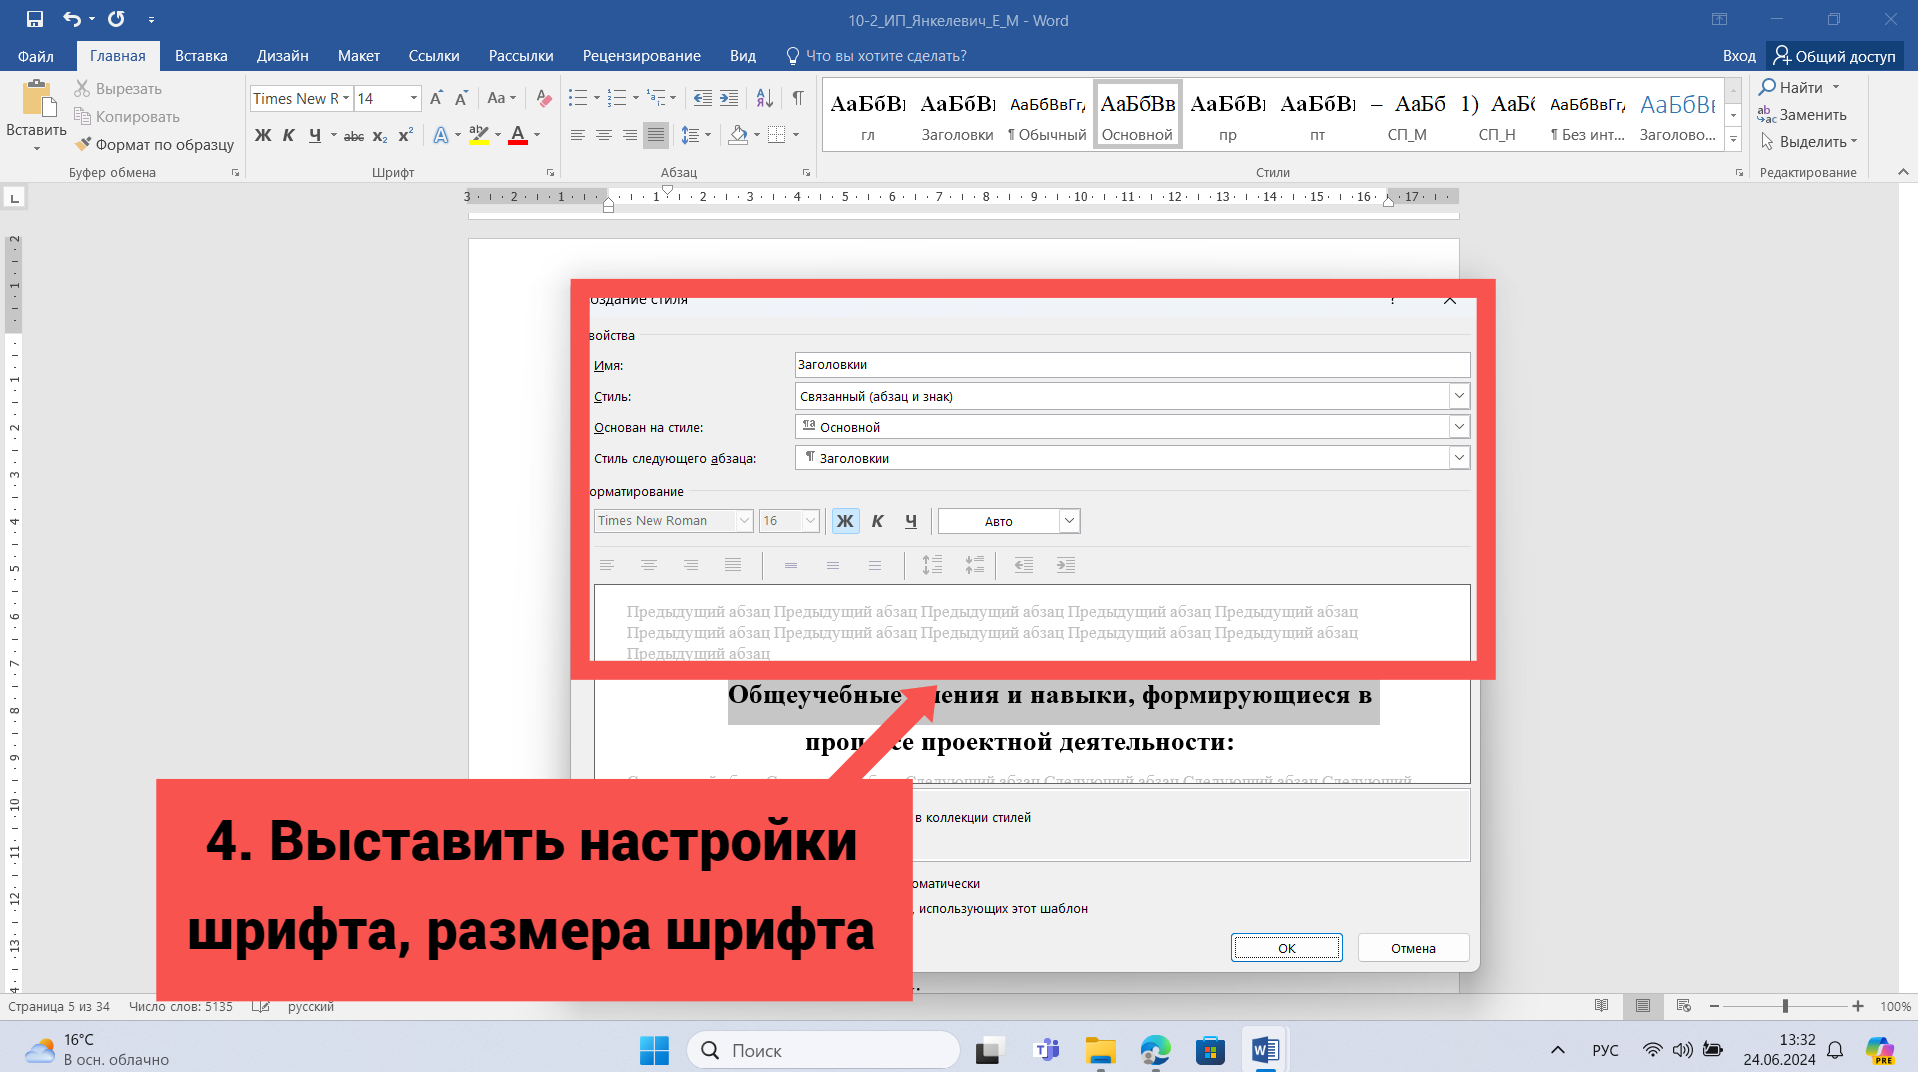Click Поиск search box on taskbar

823,1050
